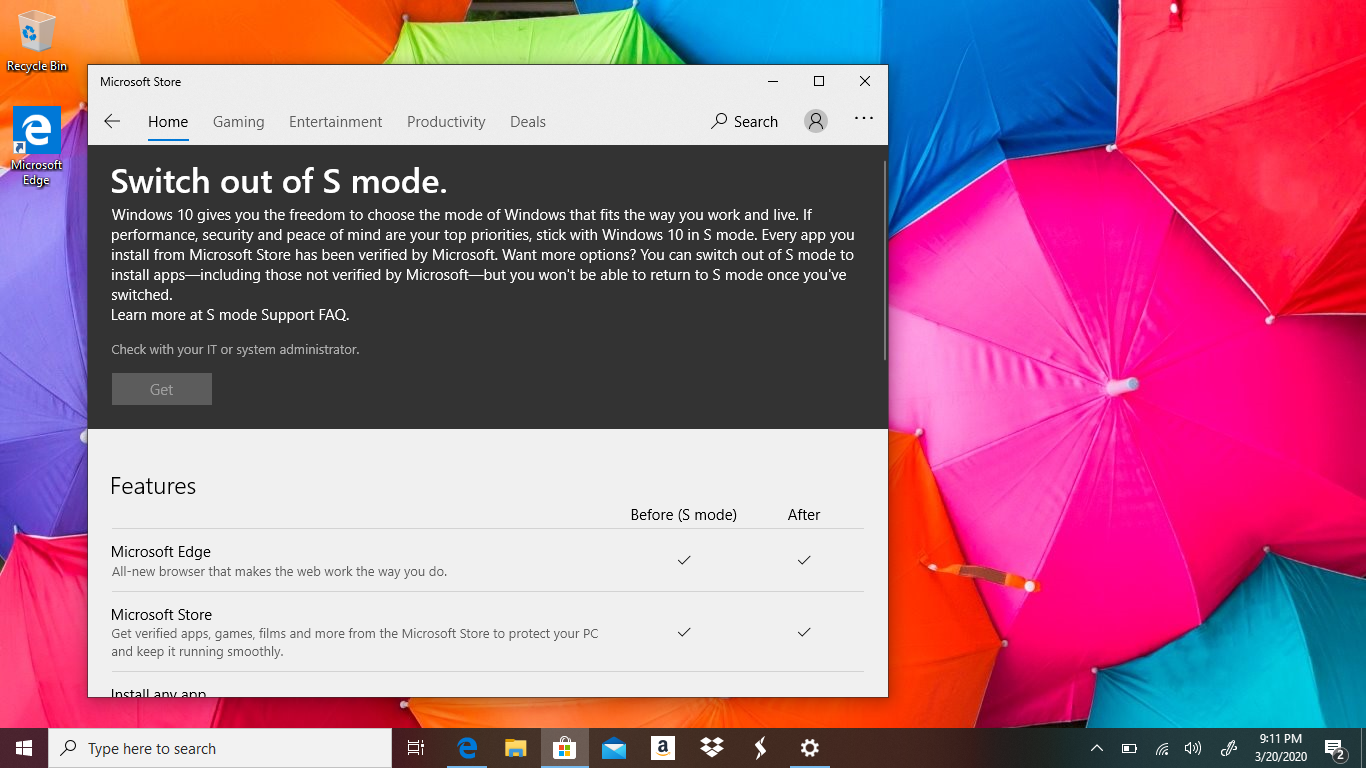Open the user account profile icon
The width and height of the screenshot is (1366, 768).
click(816, 121)
